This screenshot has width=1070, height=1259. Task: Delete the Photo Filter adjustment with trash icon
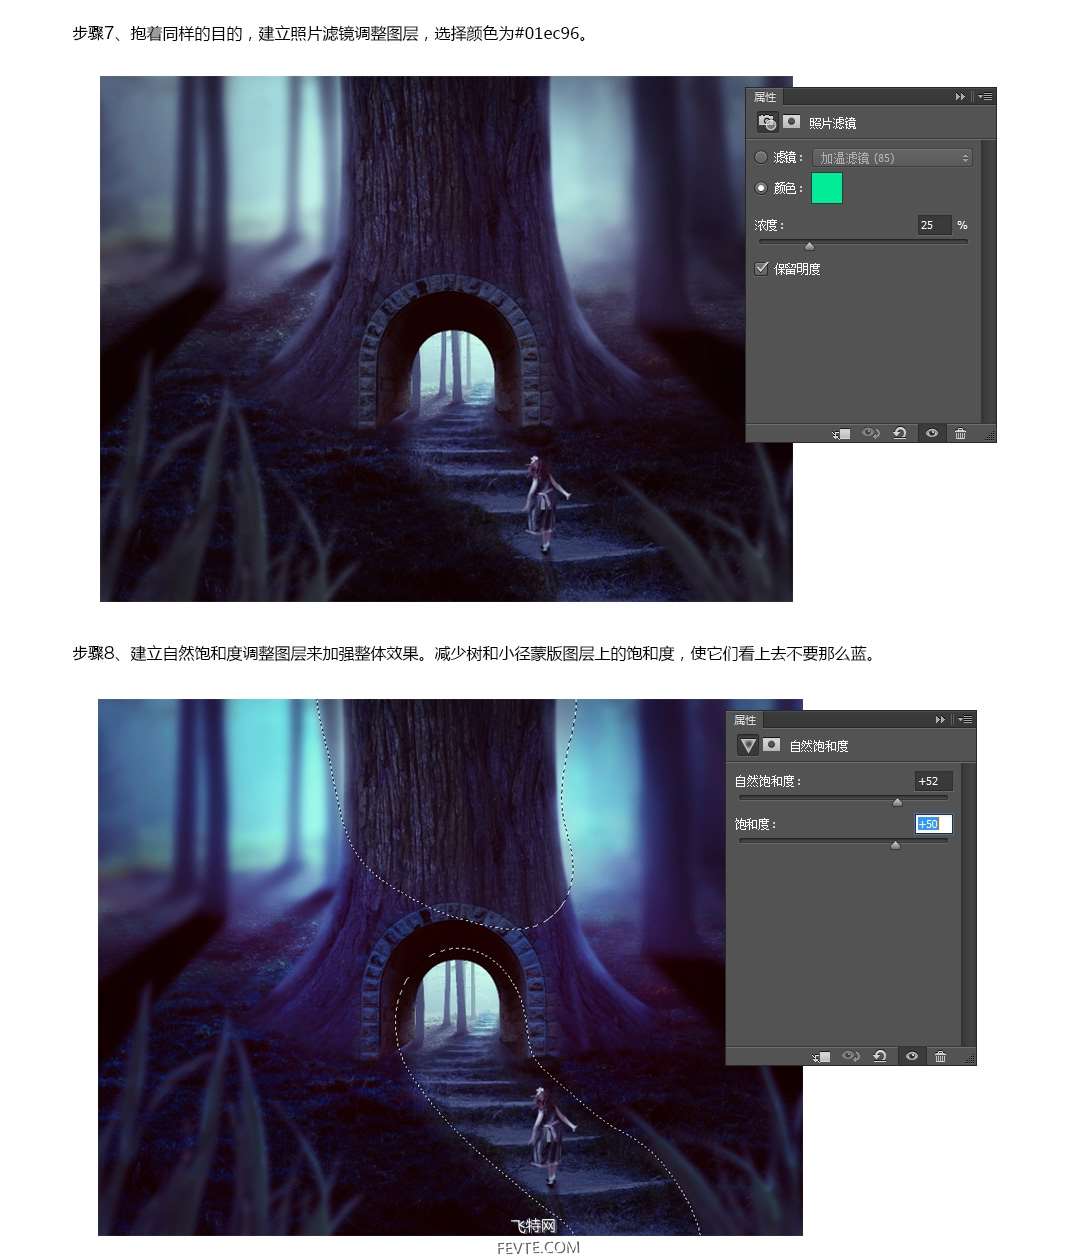(960, 433)
